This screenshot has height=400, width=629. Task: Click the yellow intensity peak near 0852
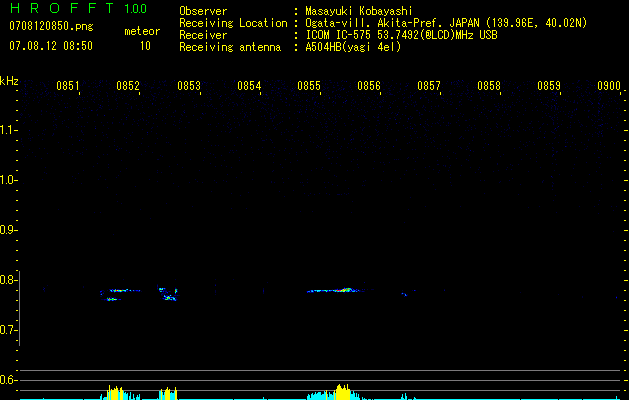coord(115,393)
